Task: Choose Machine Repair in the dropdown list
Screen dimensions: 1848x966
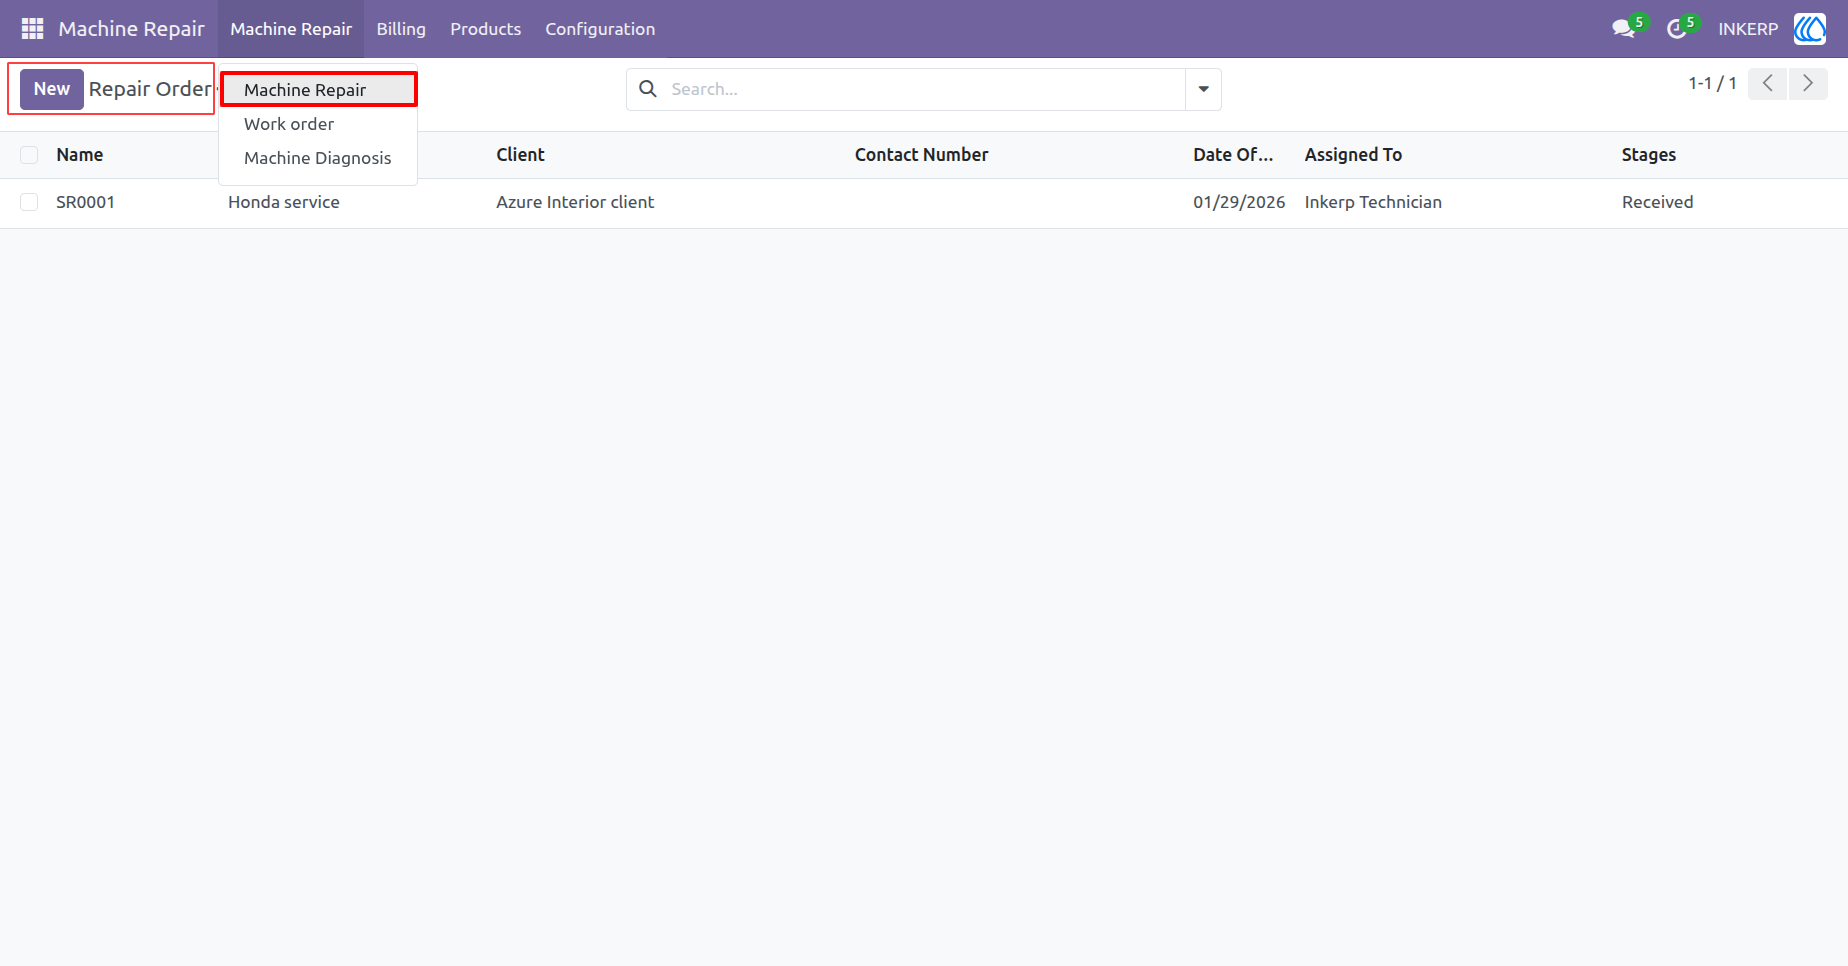Action: tap(318, 90)
